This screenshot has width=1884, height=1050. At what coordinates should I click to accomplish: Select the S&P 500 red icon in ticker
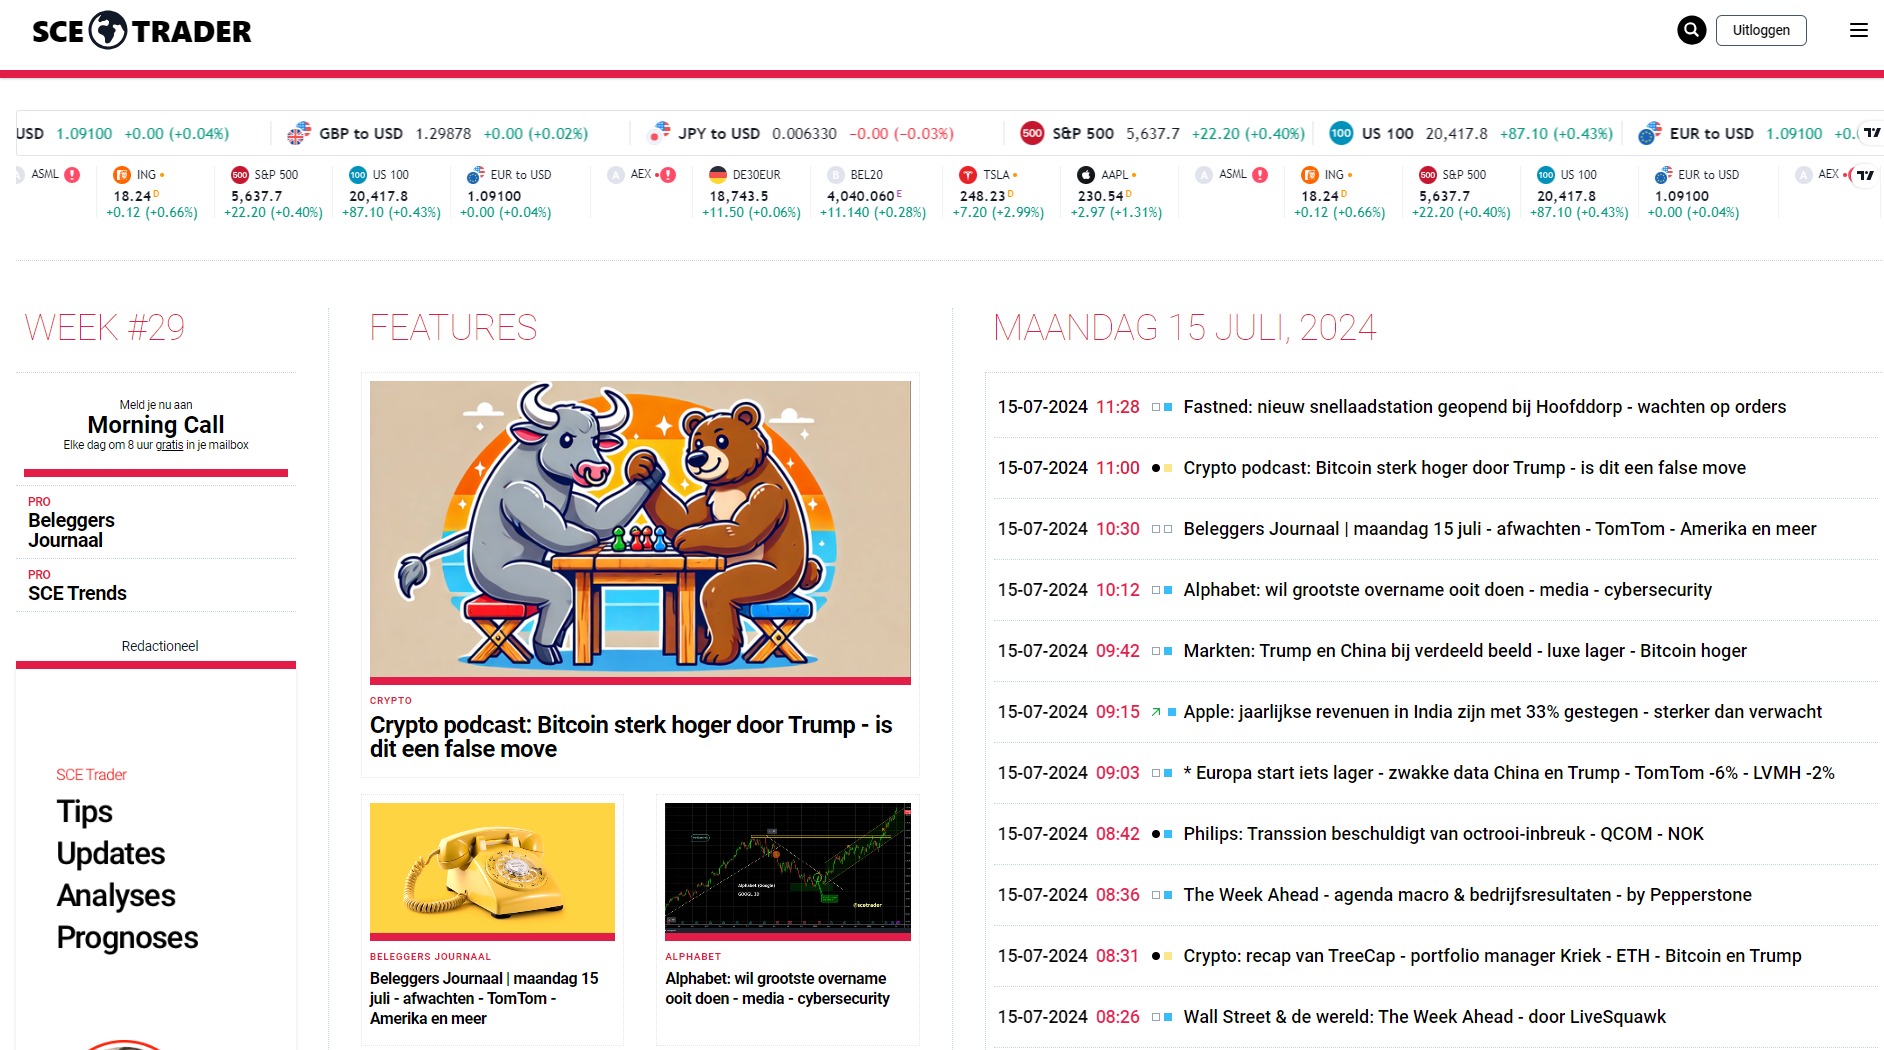pos(1032,133)
